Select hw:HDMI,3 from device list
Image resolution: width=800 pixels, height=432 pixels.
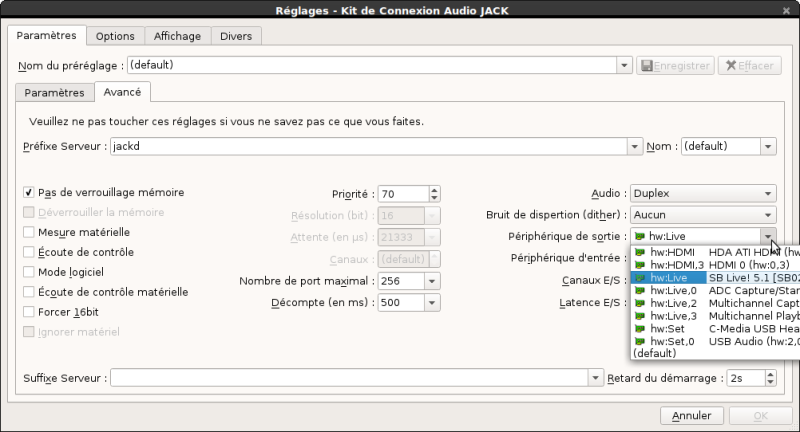pyautogui.click(x=716, y=265)
